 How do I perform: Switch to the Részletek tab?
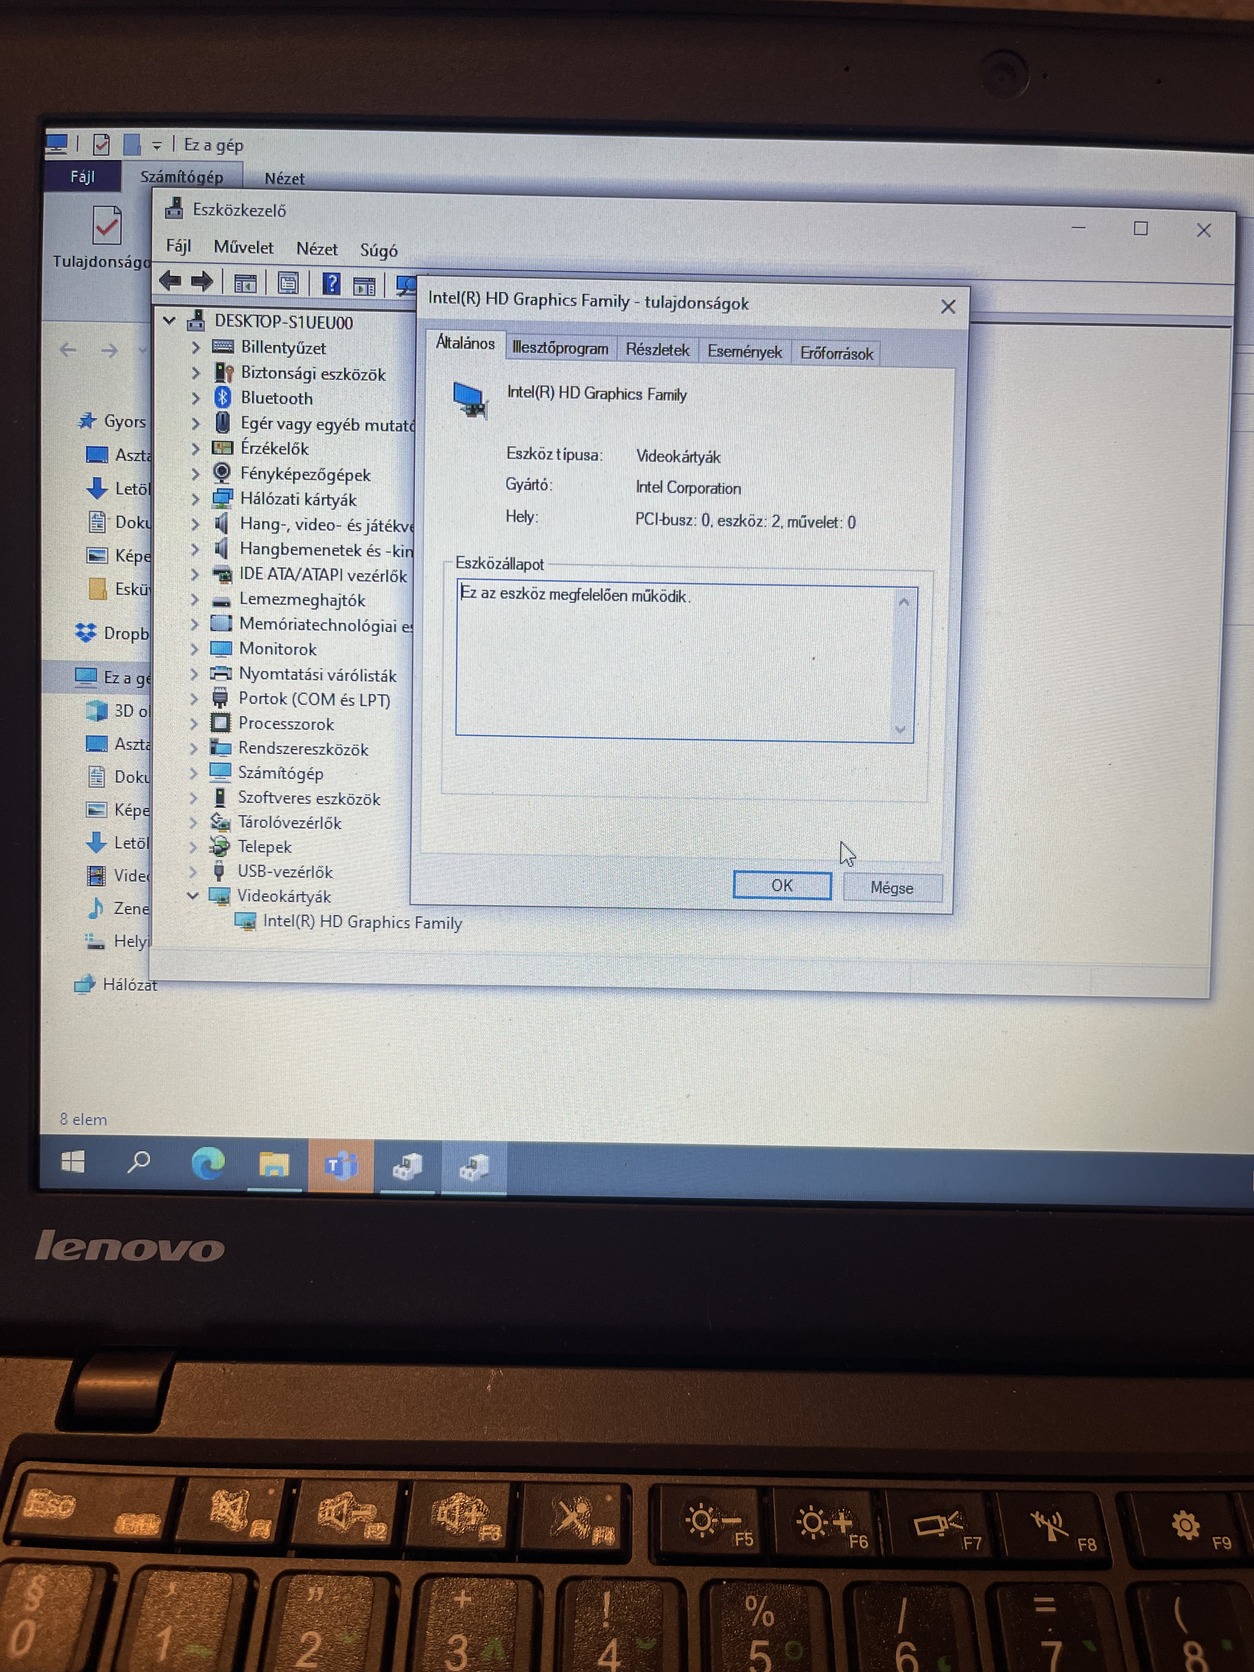tap(657, 350)
